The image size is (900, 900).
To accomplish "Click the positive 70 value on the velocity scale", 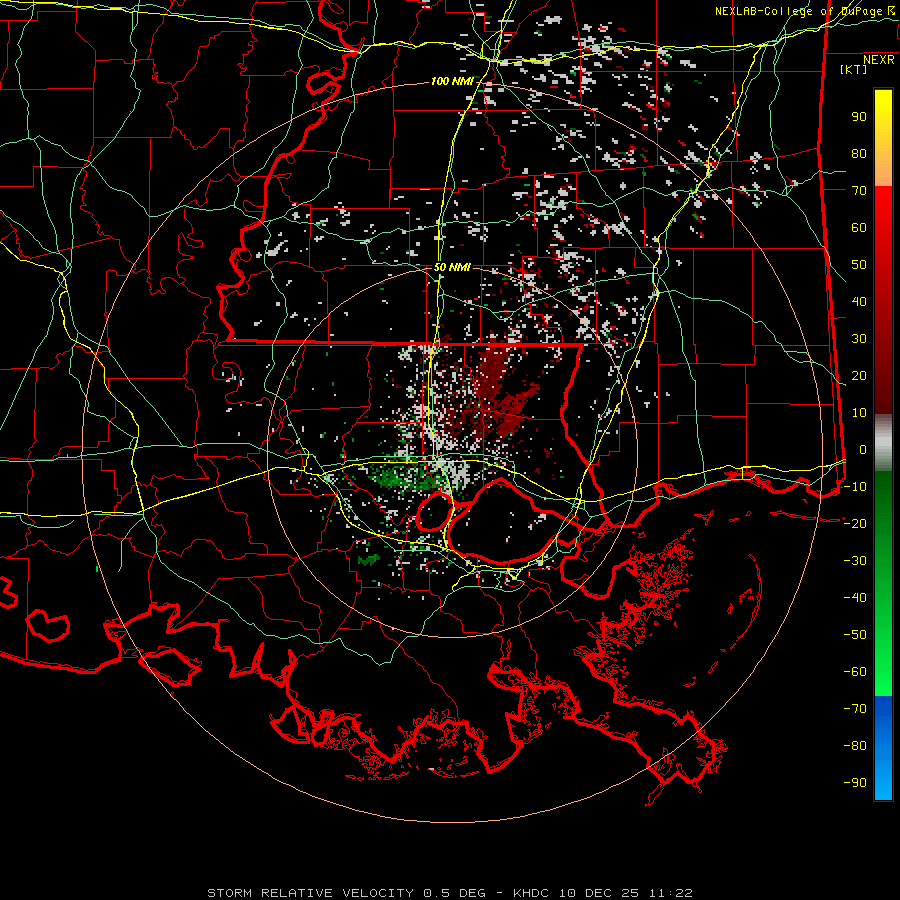I will pyautogui.click(x=859, y=191).
